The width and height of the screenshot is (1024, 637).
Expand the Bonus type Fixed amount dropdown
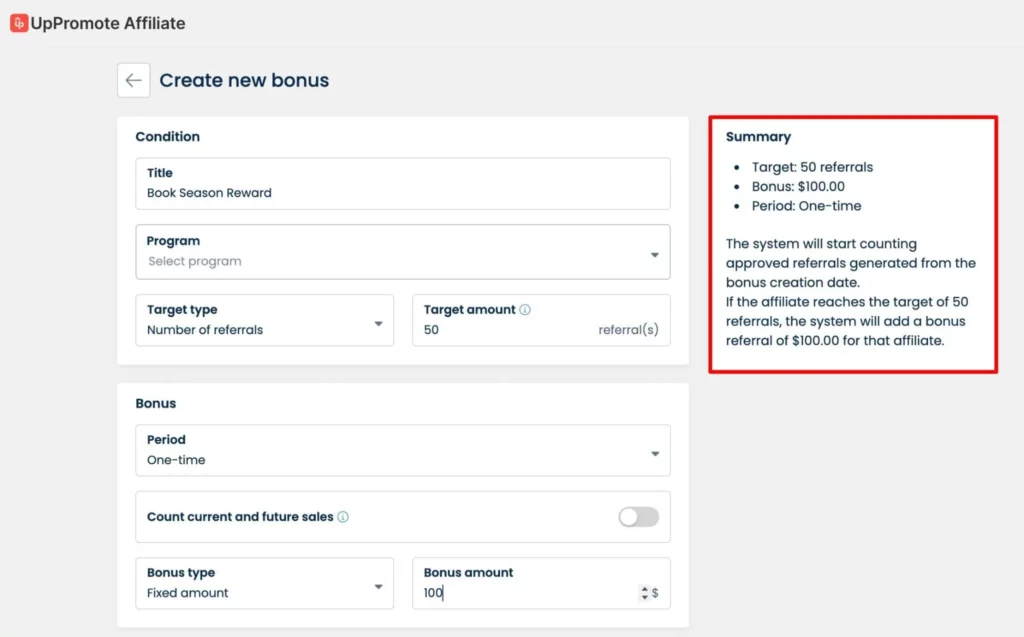pyautogui.click(x=264, y=583)
